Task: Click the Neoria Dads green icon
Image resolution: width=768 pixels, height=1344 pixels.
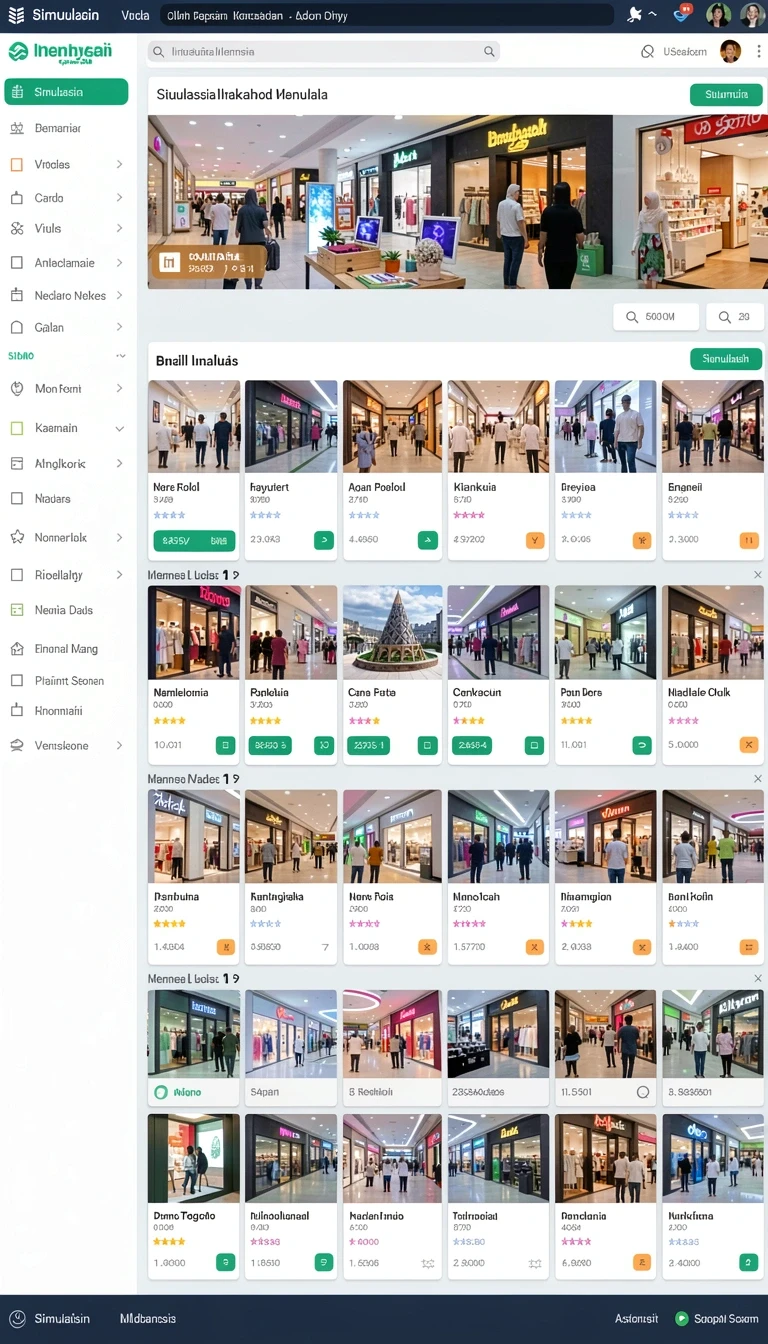Action: point(16,609)
